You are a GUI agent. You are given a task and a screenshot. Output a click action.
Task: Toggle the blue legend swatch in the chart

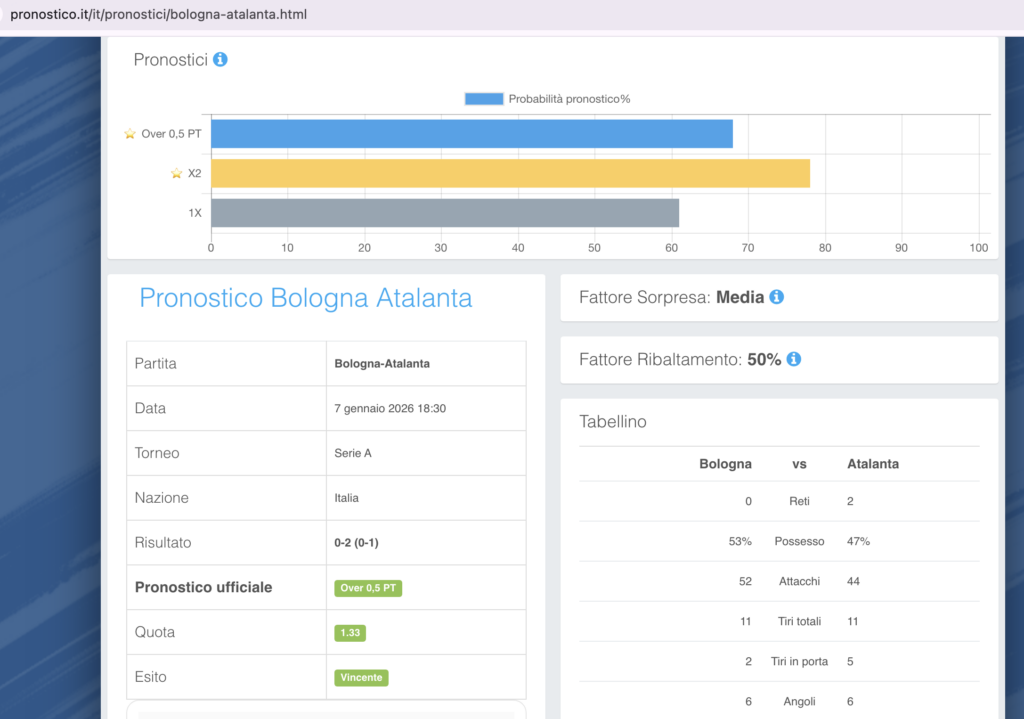click(x=484, y=99)
